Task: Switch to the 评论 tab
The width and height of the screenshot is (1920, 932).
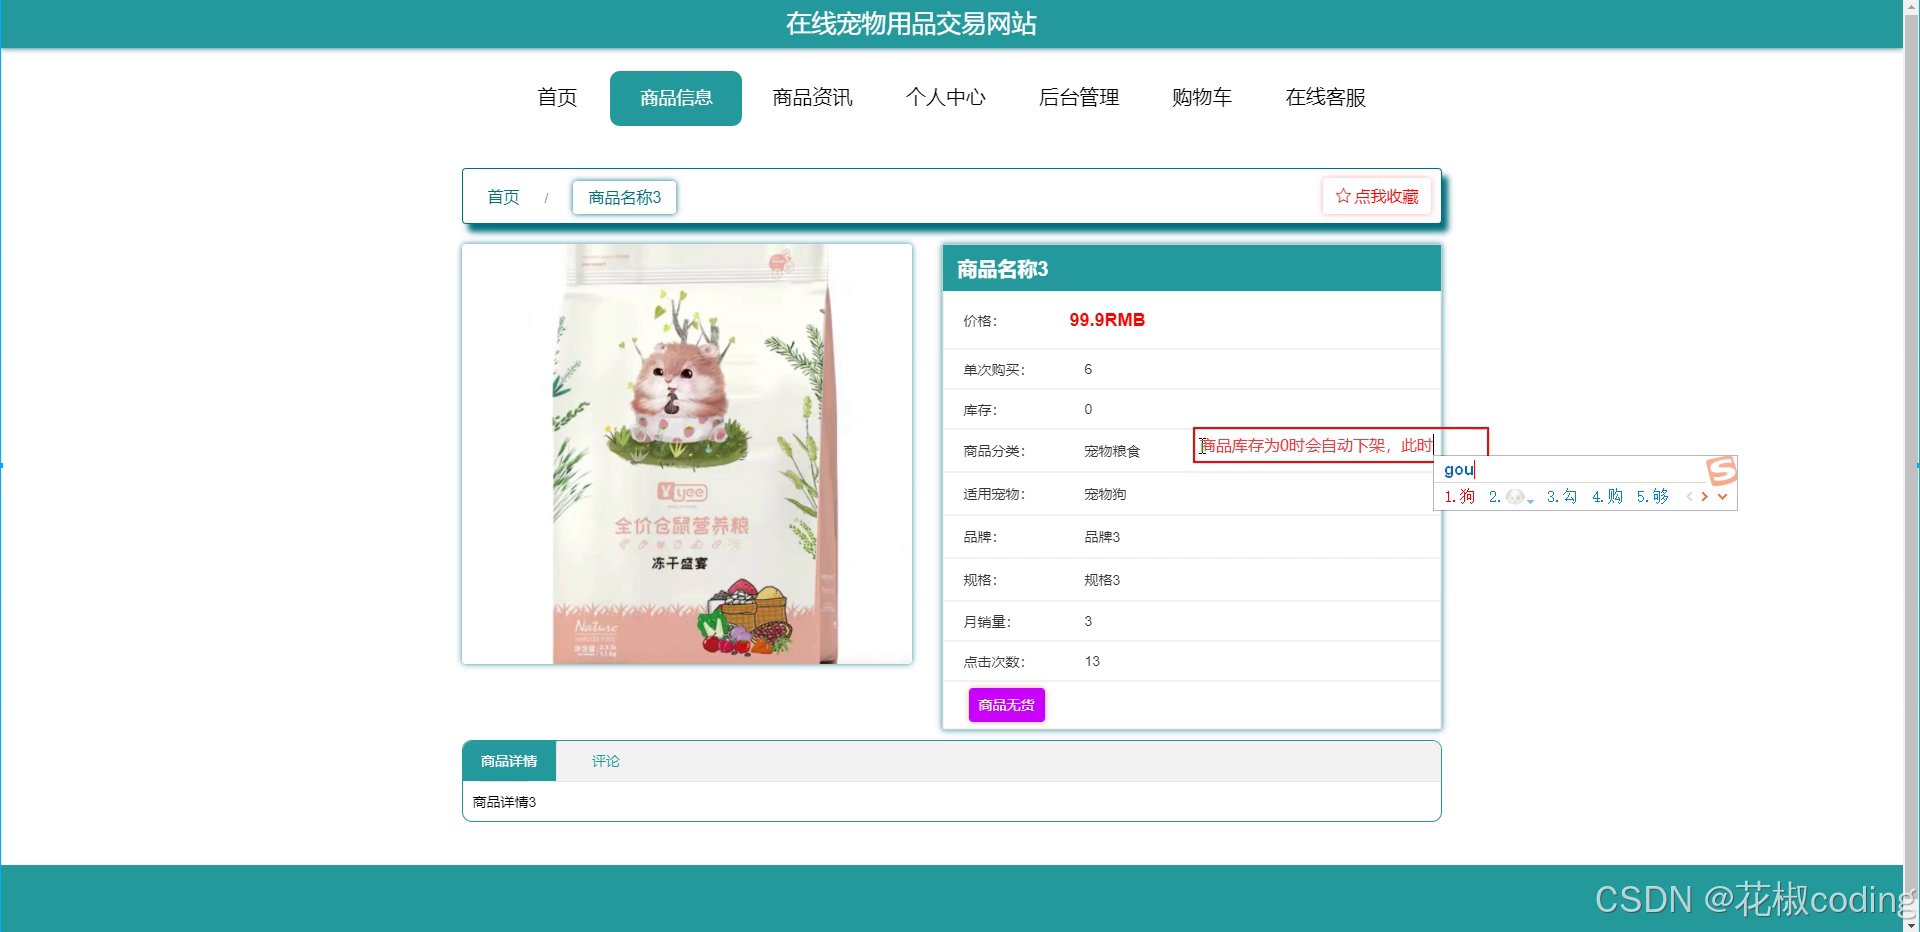Action: [x=605, y=761]
